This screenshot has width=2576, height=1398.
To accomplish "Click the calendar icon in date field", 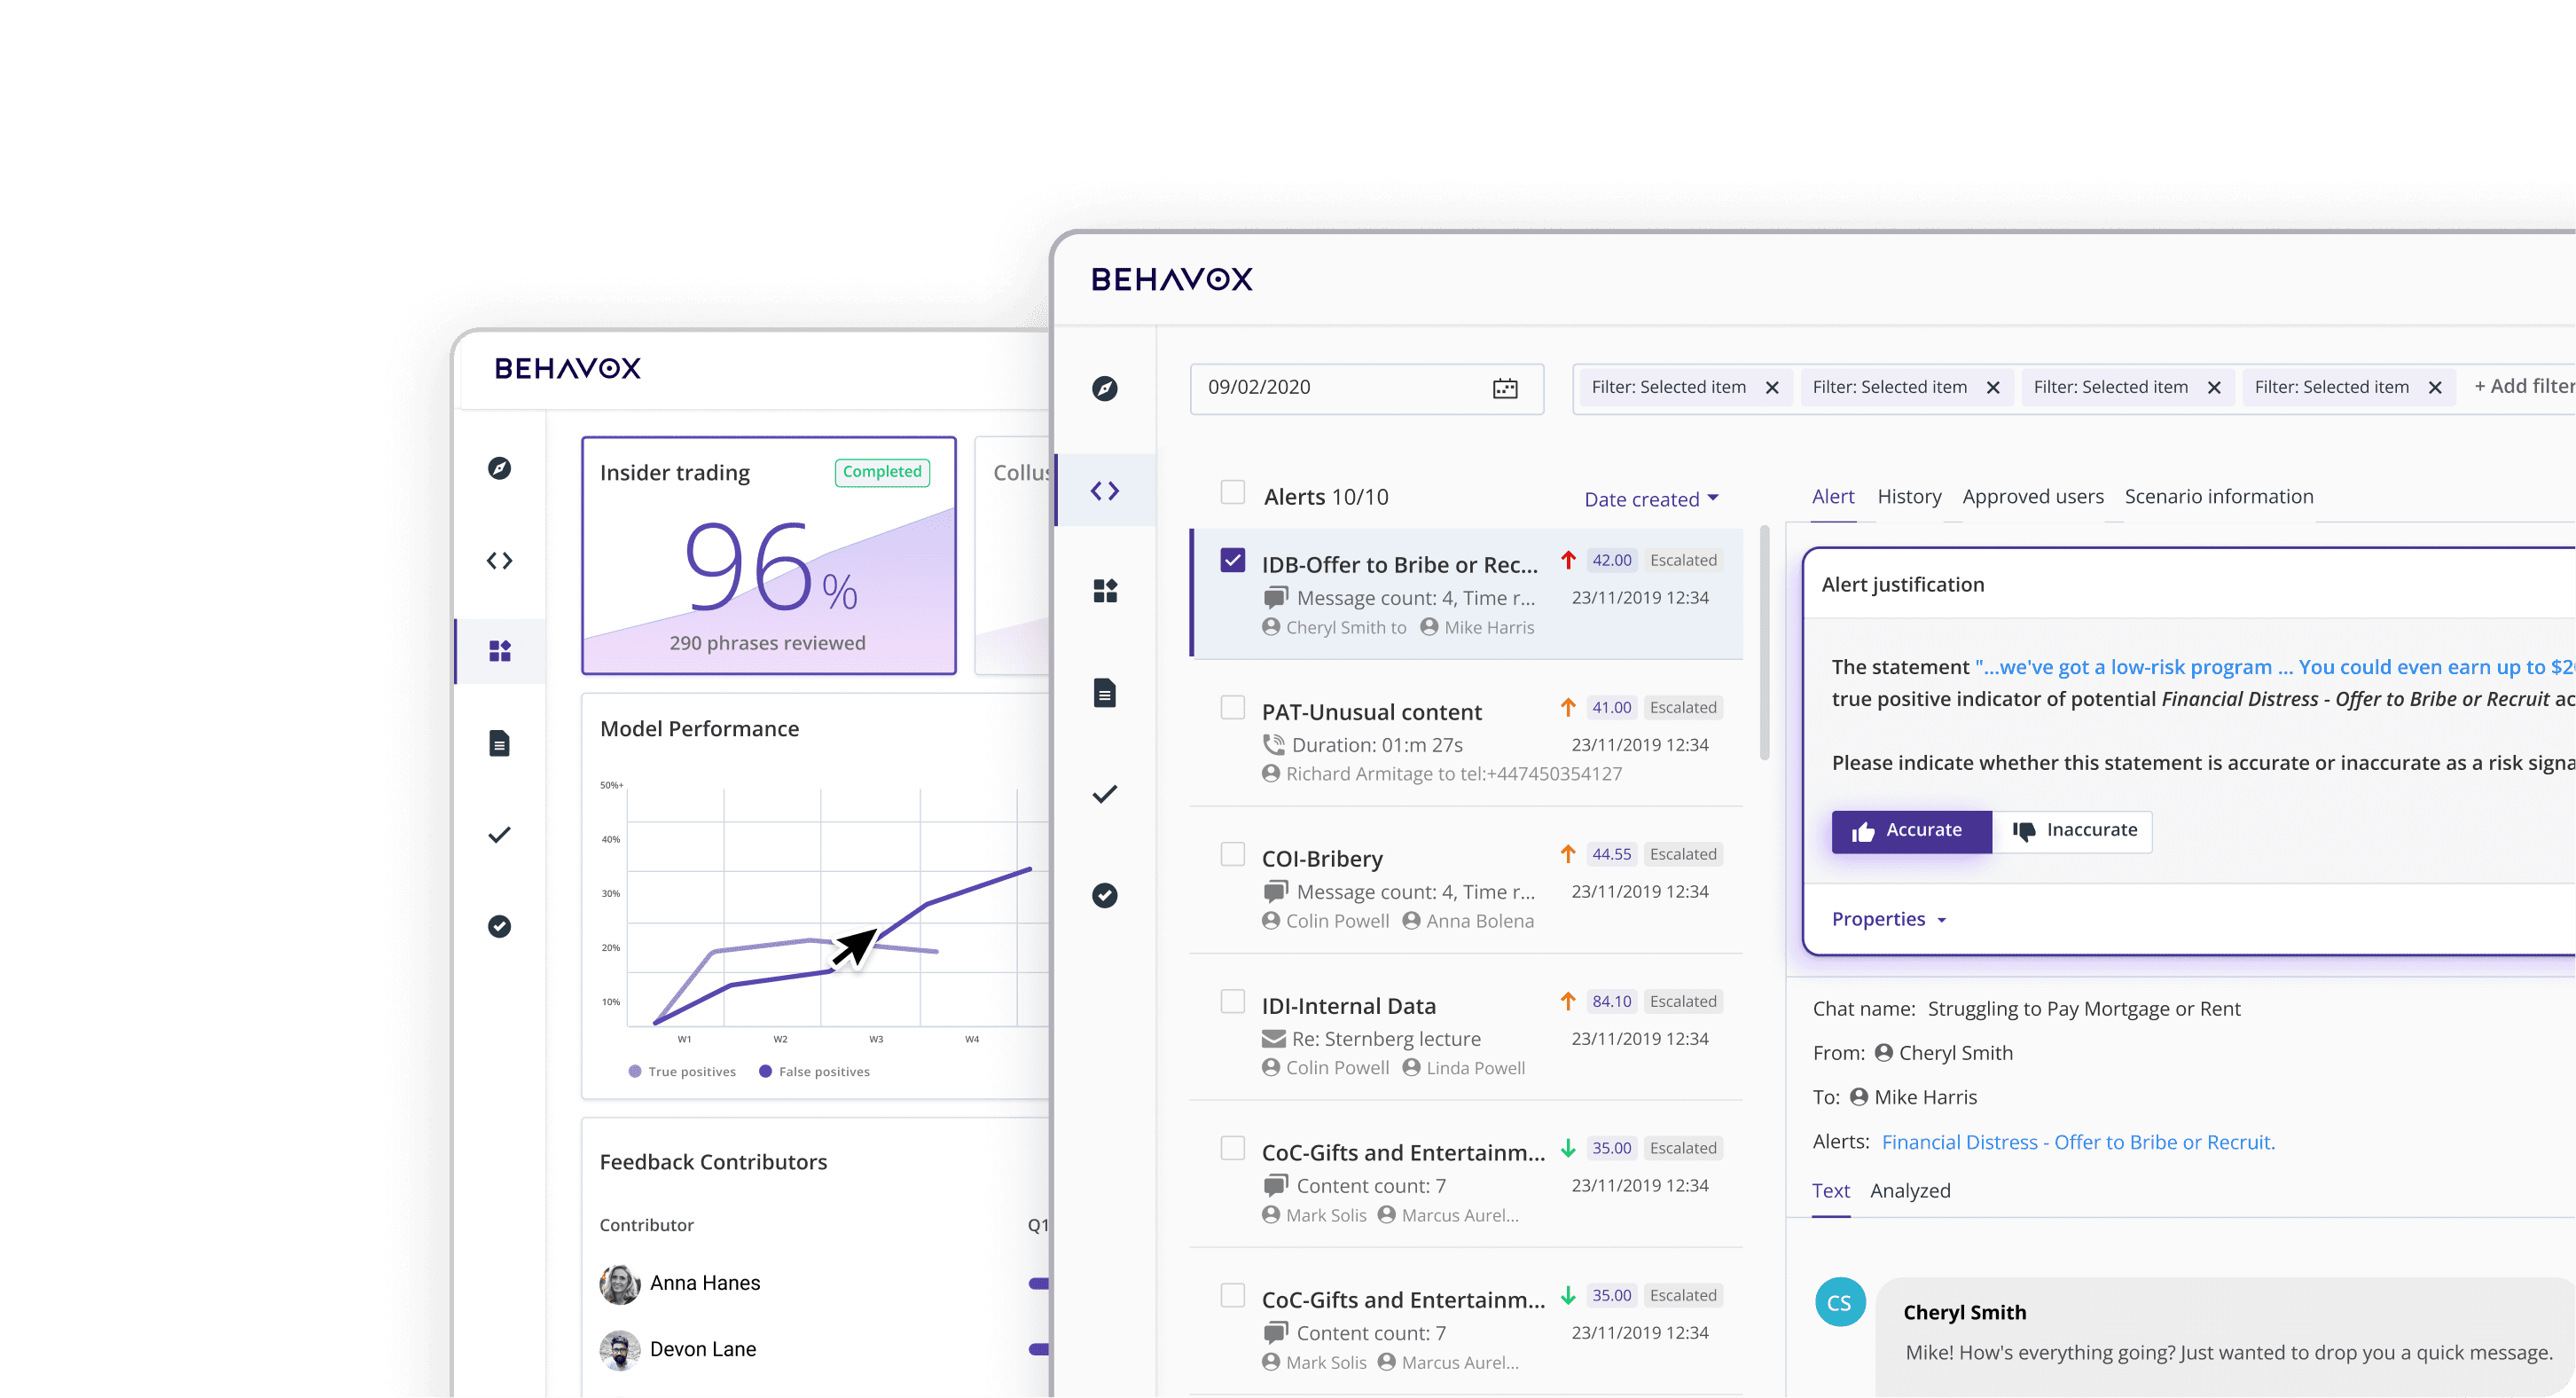I will [1504, 388].
